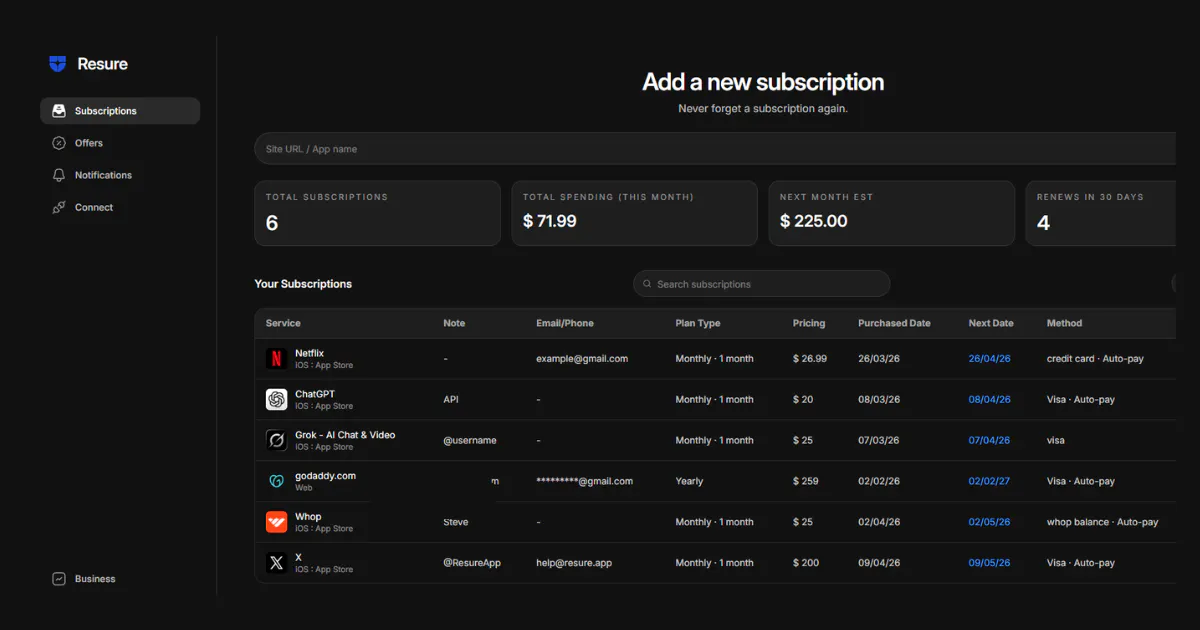Click the Purchased Date column header
Screen dimensions: 1200x630
[x=894, y=323]
